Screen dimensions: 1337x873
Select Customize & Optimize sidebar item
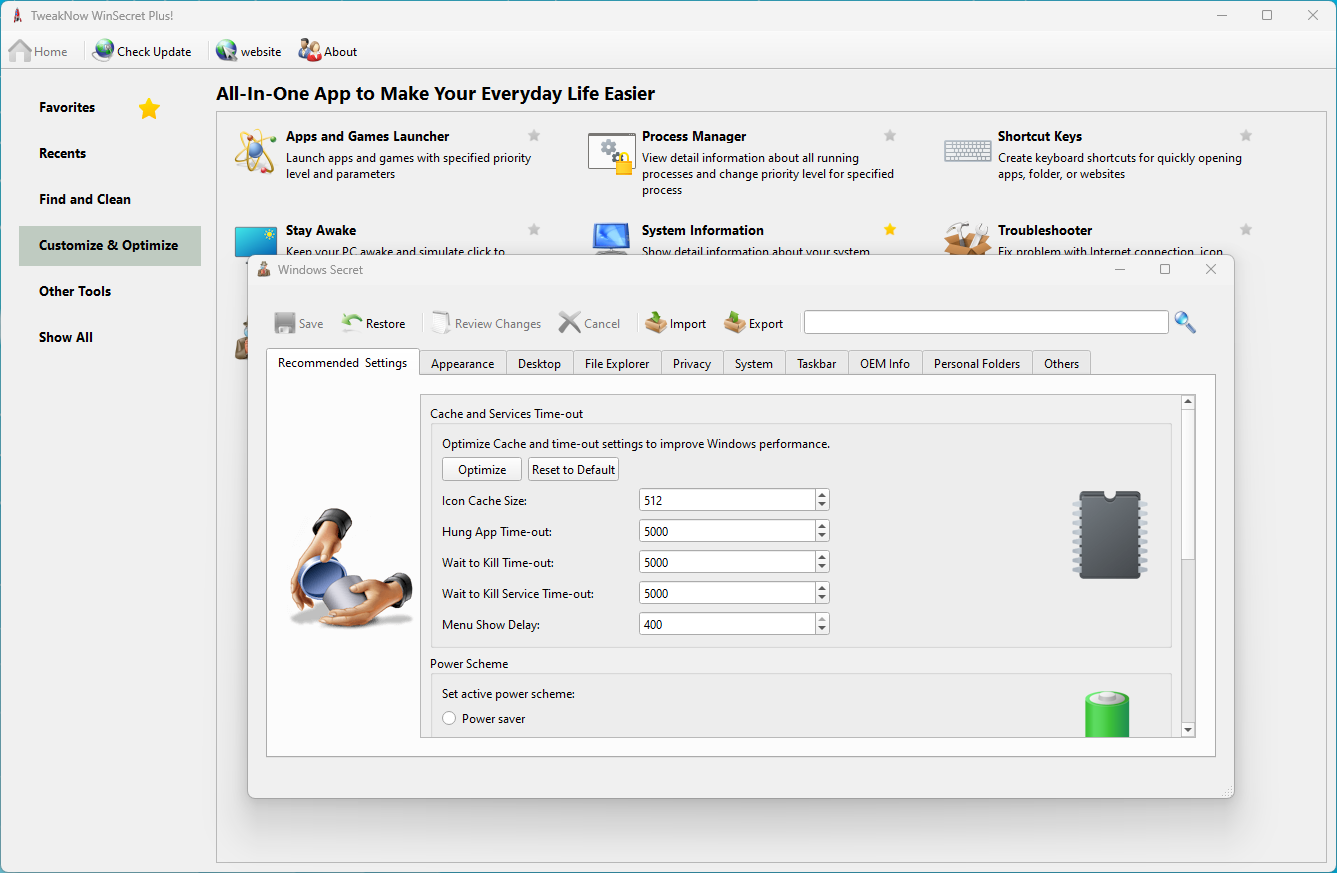[x=110, y=245]
